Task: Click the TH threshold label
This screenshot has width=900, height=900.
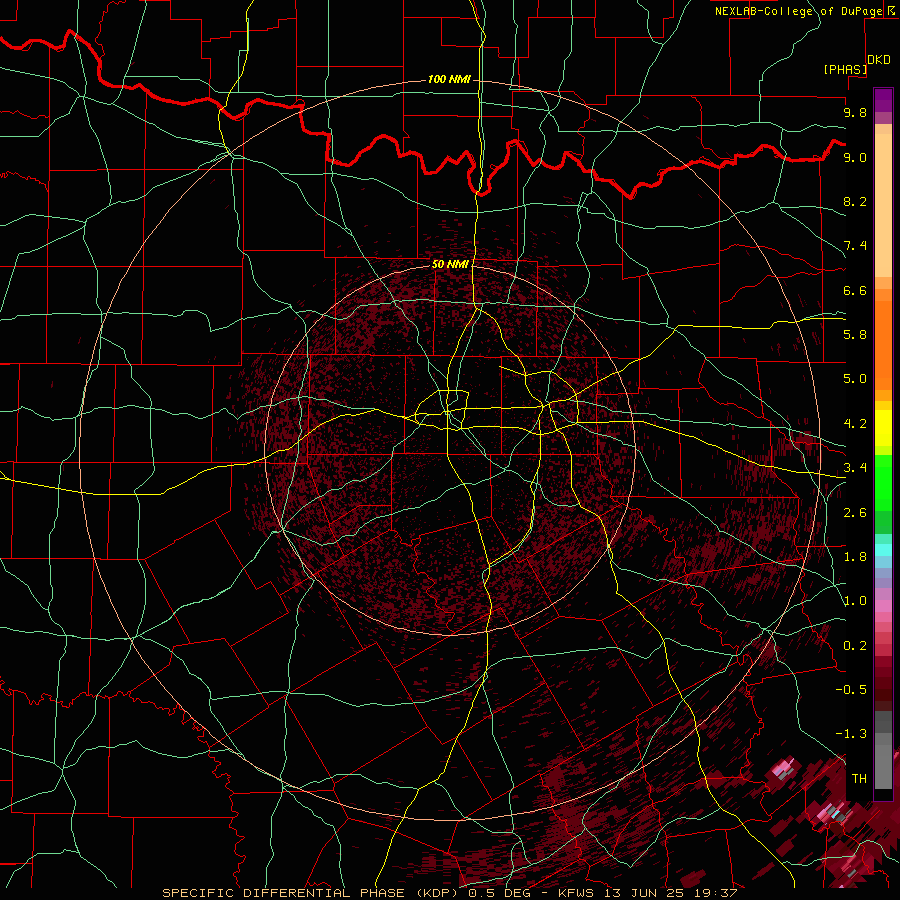Action: 859,779
